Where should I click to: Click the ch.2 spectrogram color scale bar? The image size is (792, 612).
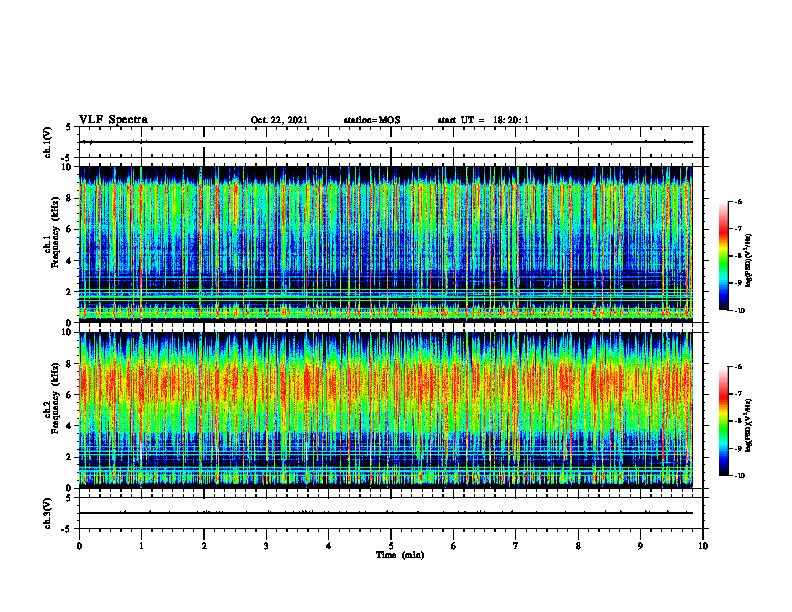click(x=724, y=421)
